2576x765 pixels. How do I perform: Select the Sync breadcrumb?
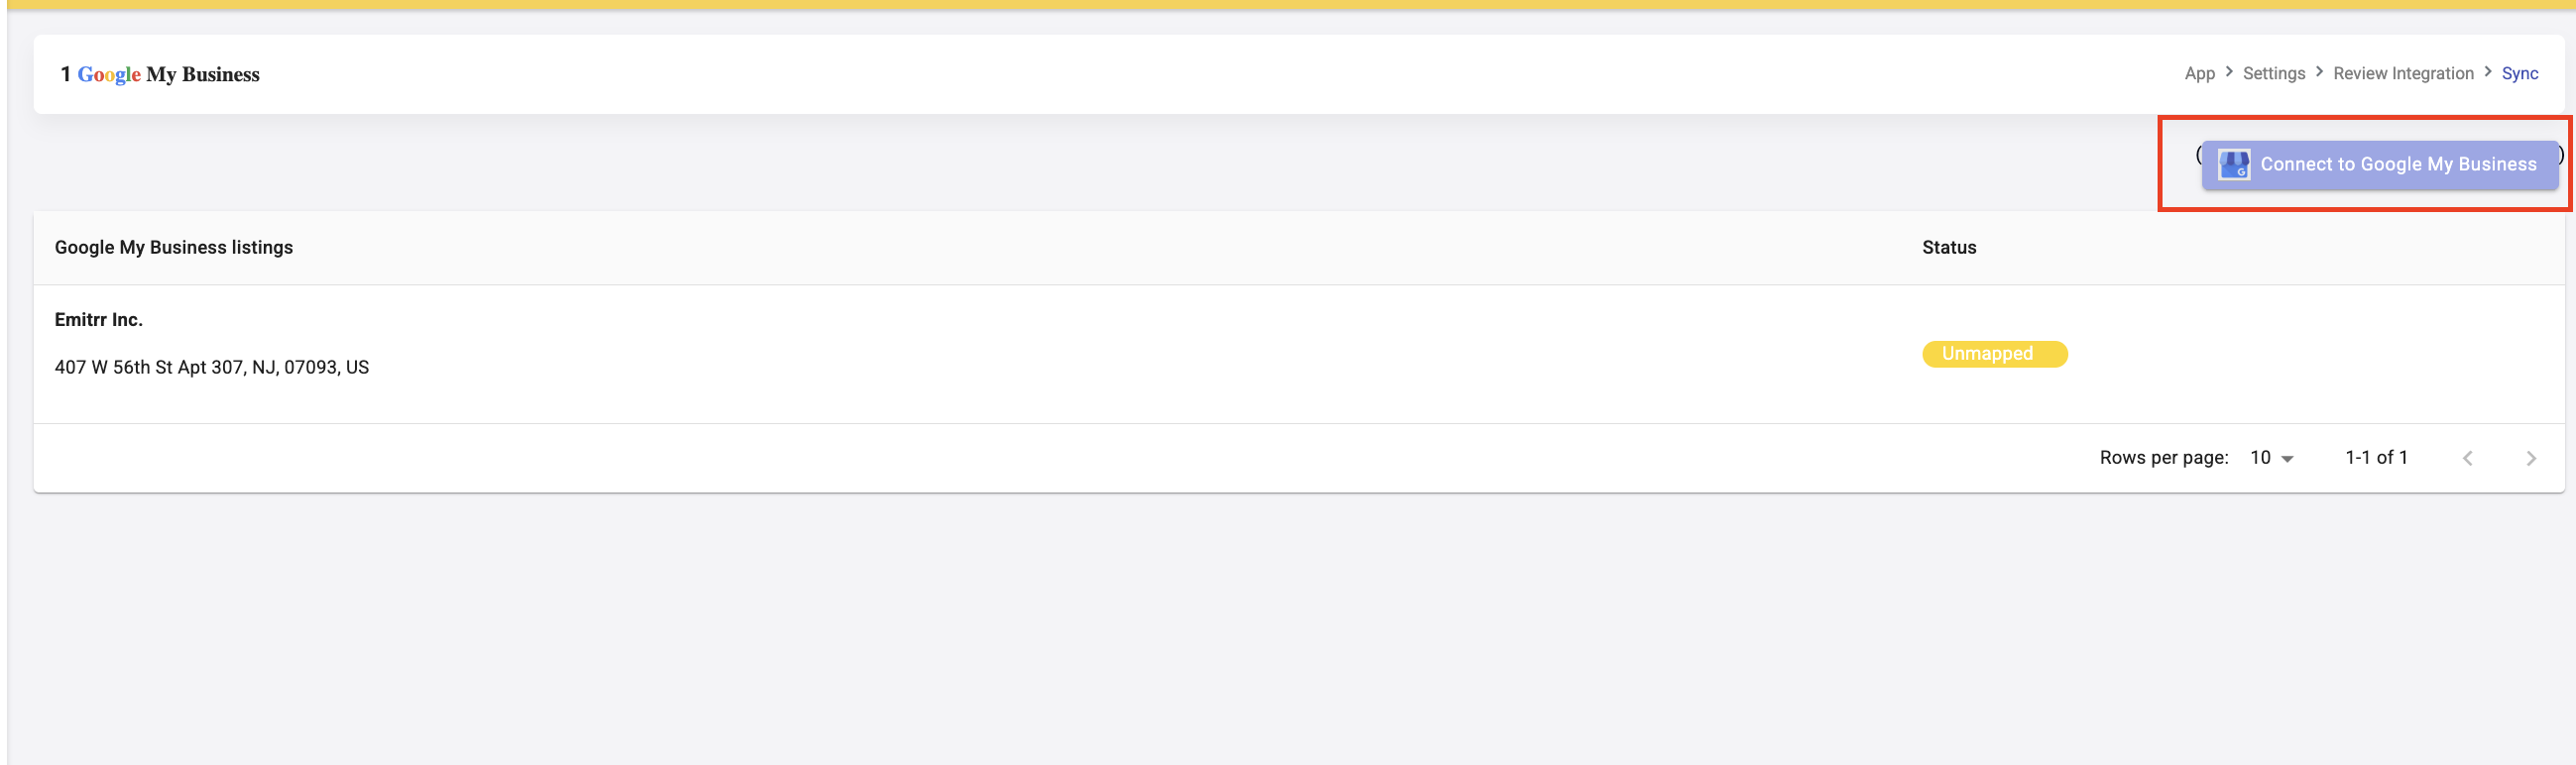click(2519, 73)
